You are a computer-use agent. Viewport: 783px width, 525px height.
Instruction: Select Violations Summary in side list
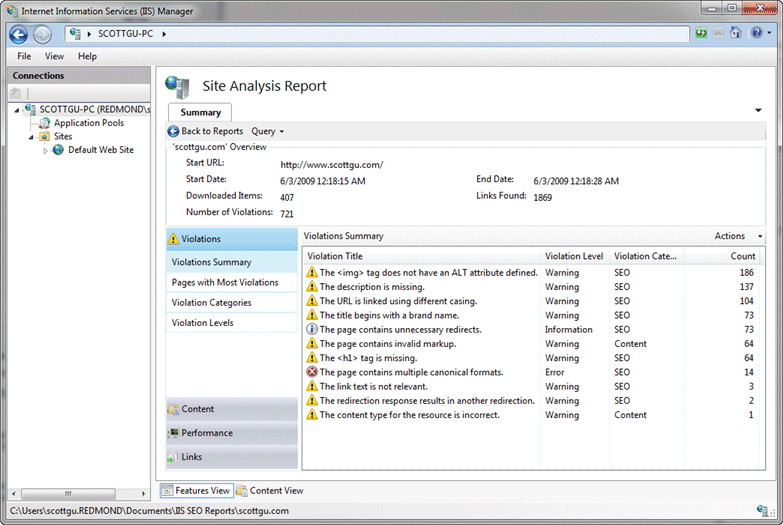(232, 262)
